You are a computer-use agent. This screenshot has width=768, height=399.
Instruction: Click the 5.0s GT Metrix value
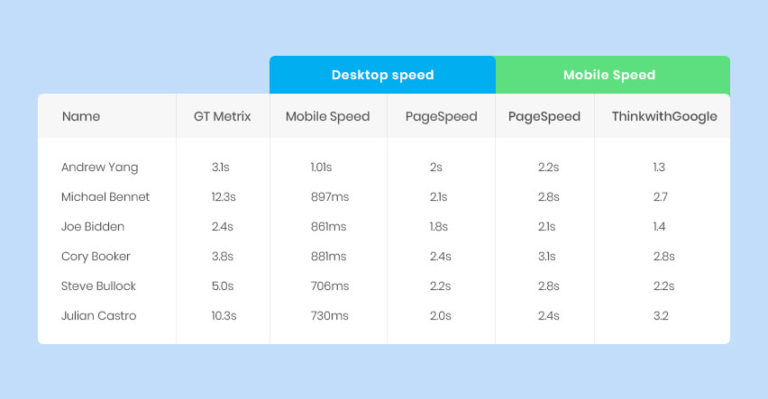click(222, 286)
